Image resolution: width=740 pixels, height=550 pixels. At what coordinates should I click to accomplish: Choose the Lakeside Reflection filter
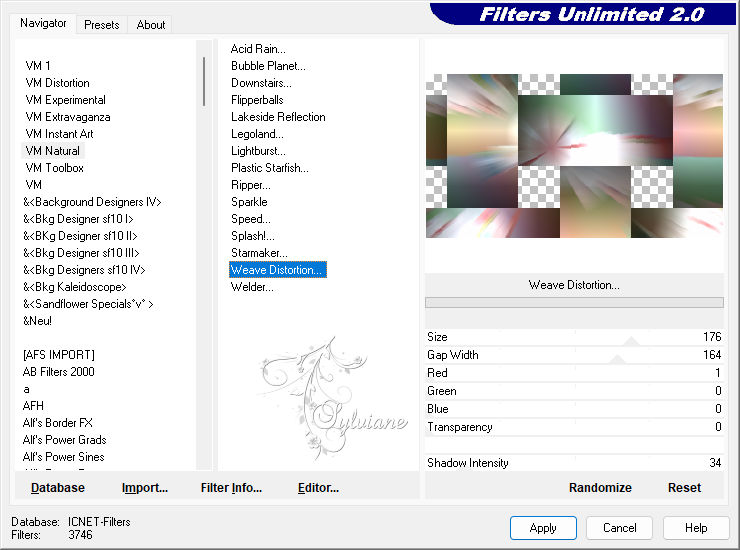pyautogui.click(x=278, y=117)
